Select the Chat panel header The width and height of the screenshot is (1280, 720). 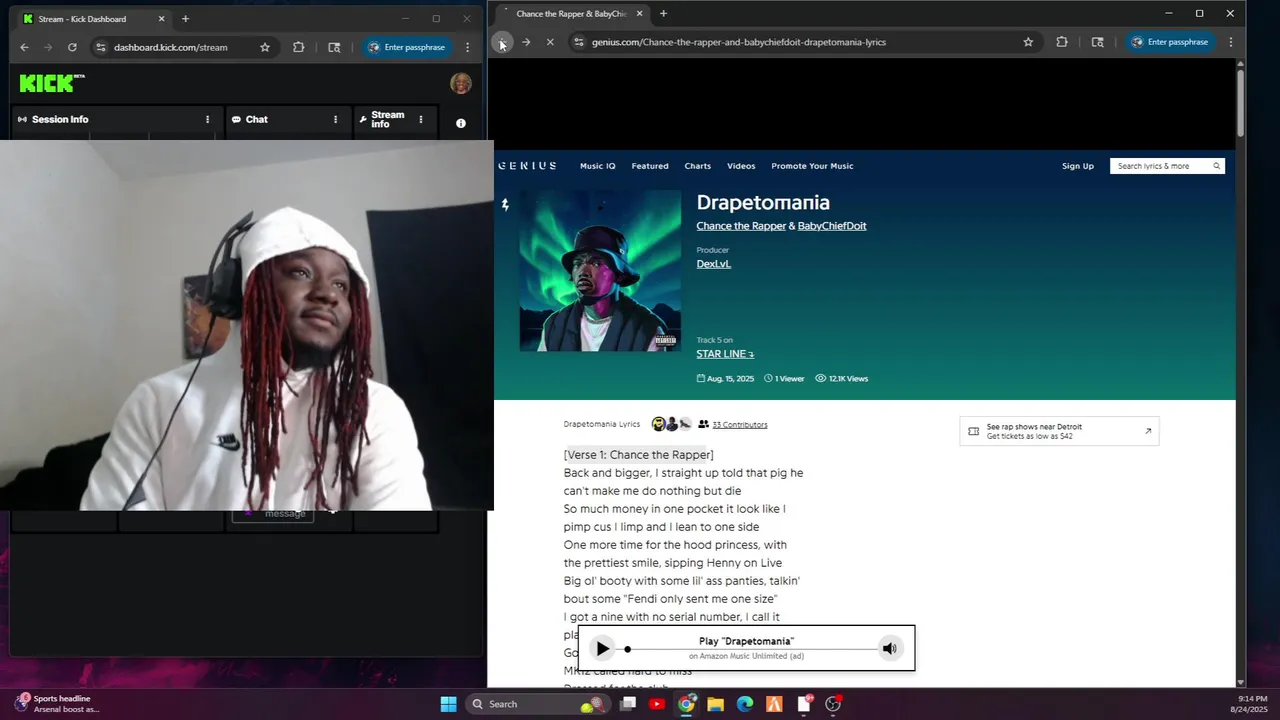pos(286,119)
